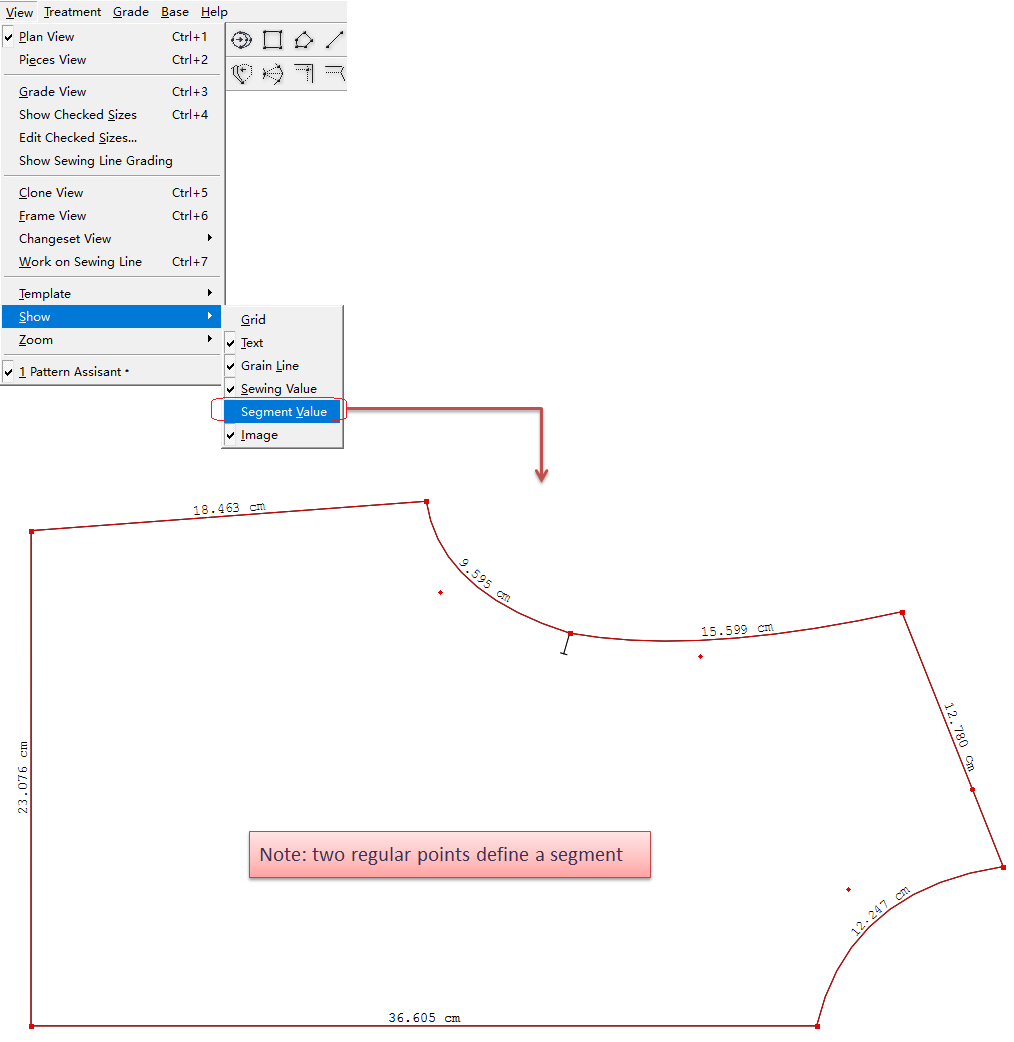Toggle Grain Line visibility off

[269, 366]
